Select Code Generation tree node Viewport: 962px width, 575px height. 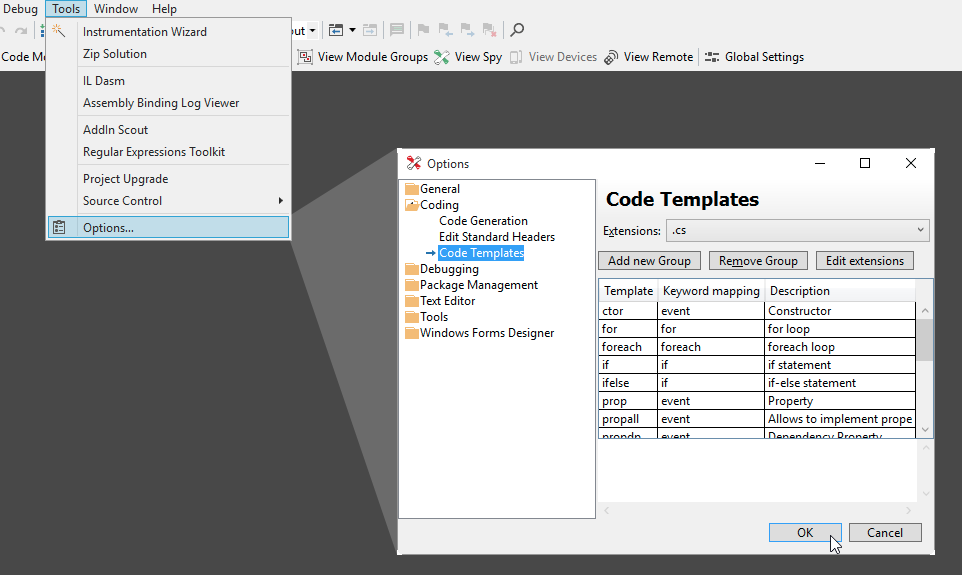coord(483,220)
